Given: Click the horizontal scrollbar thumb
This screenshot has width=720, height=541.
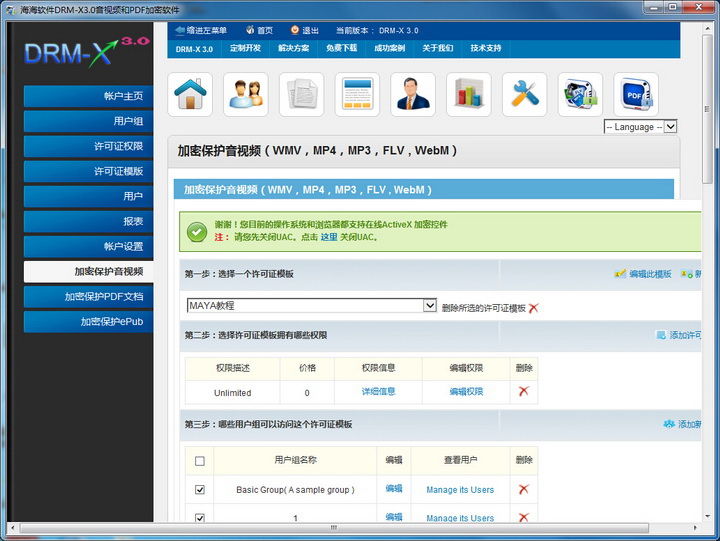Looking at the screenshot, I should tap(334, 528).
